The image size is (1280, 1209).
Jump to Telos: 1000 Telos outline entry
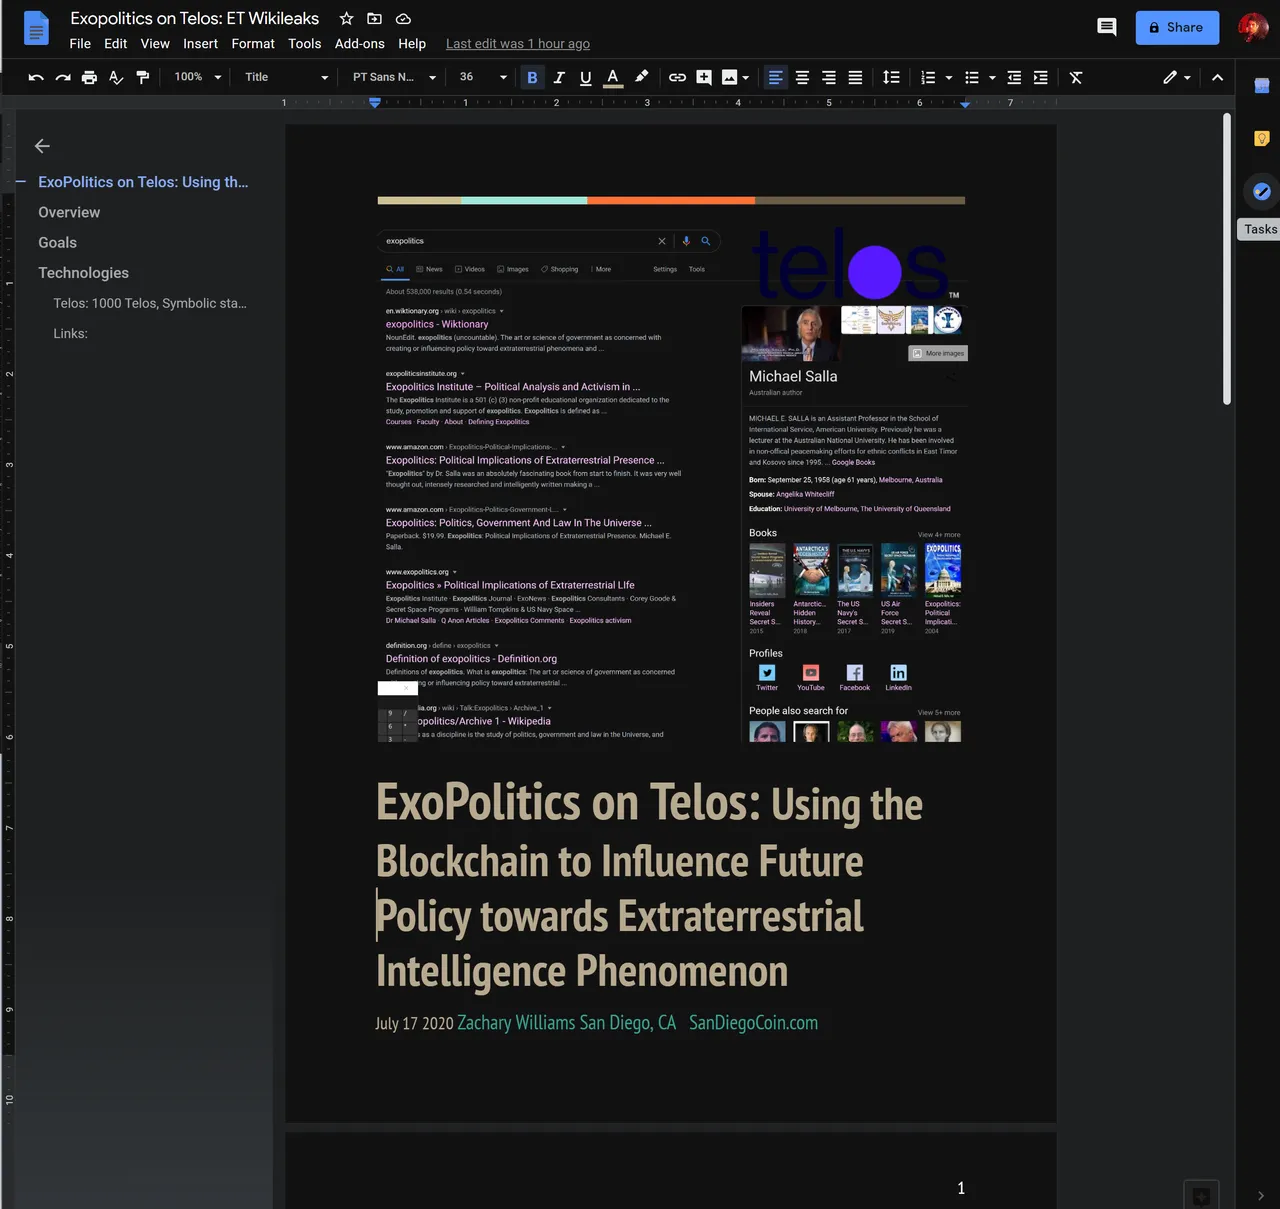pos(150,303)
